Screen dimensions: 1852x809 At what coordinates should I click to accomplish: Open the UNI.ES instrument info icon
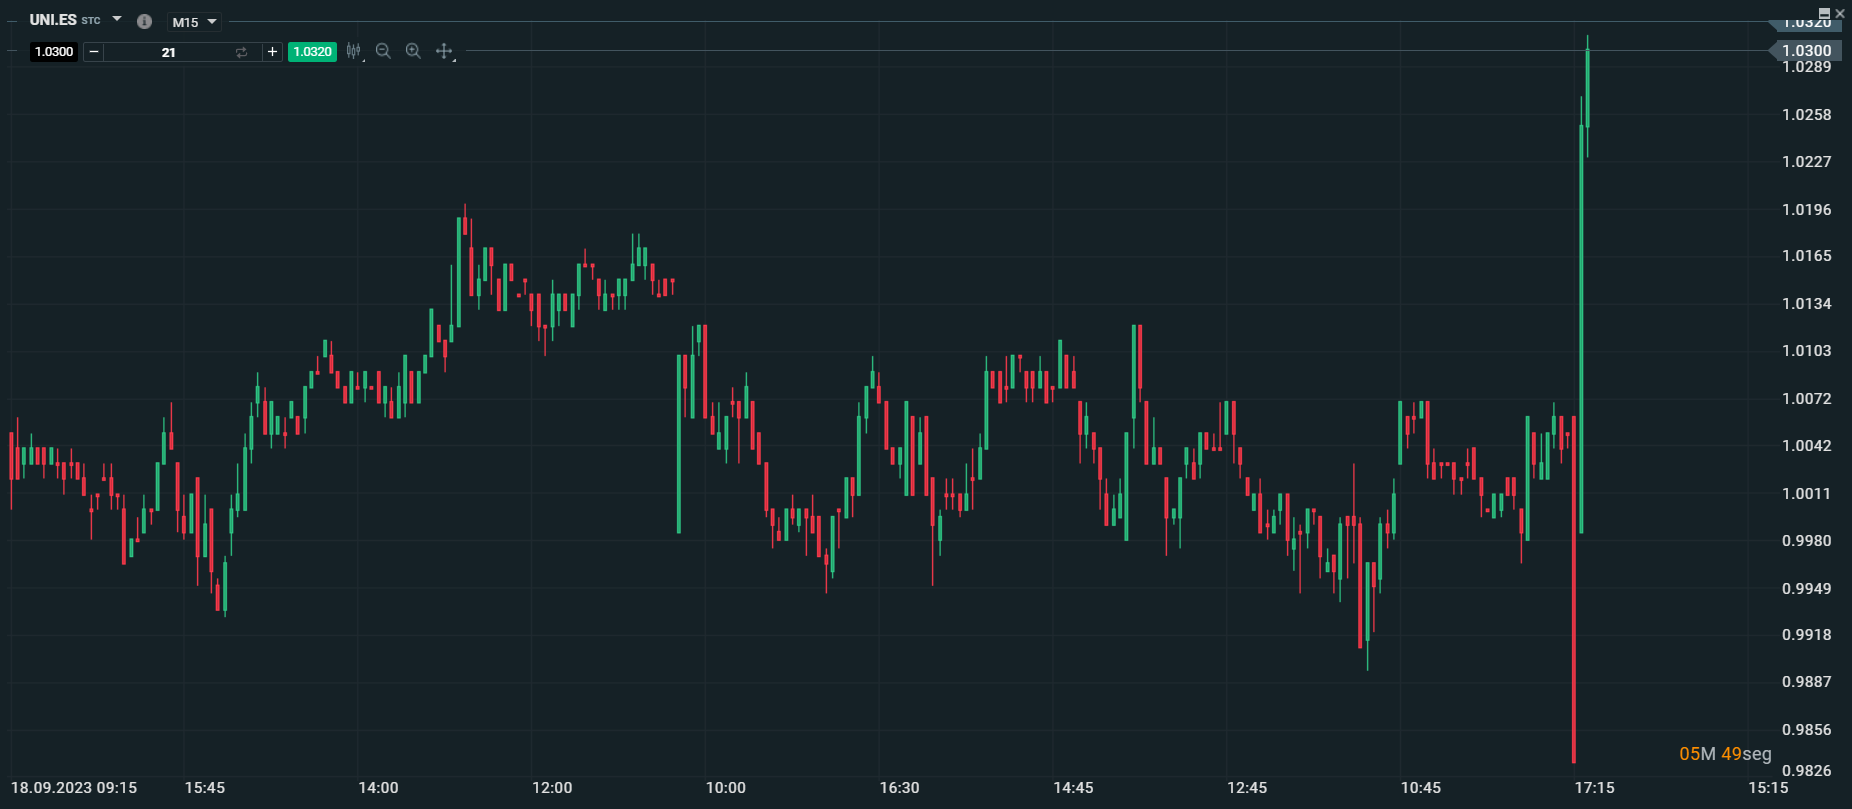coord(144,21)
